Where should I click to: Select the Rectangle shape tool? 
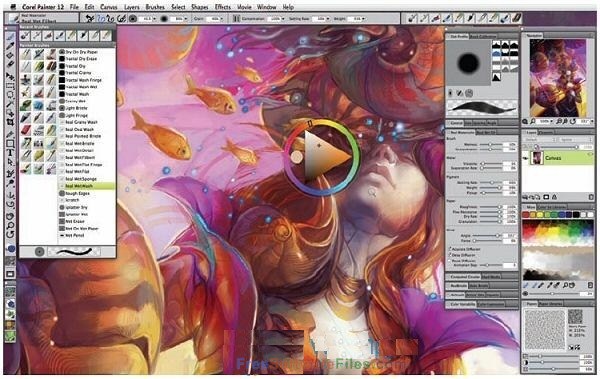(10, 144)
